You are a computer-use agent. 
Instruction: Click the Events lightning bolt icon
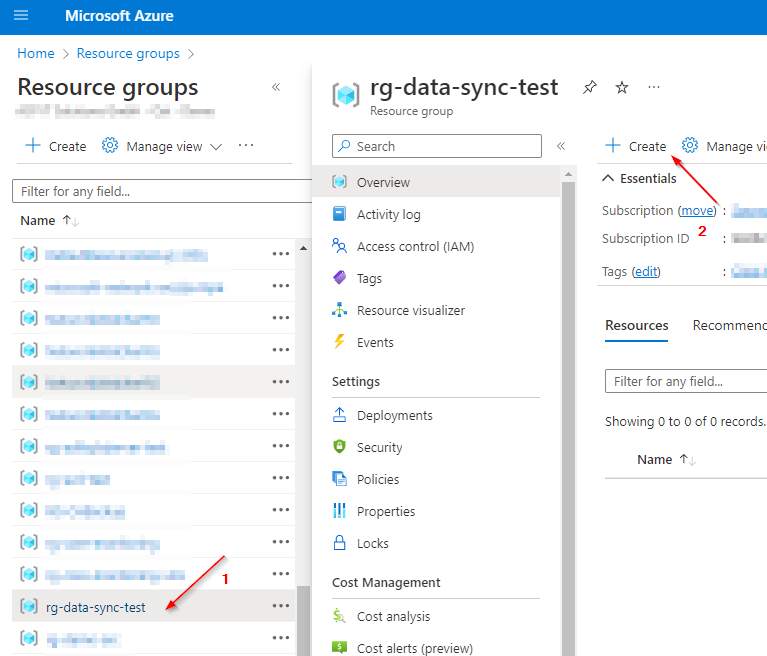(x=339, y=341)
